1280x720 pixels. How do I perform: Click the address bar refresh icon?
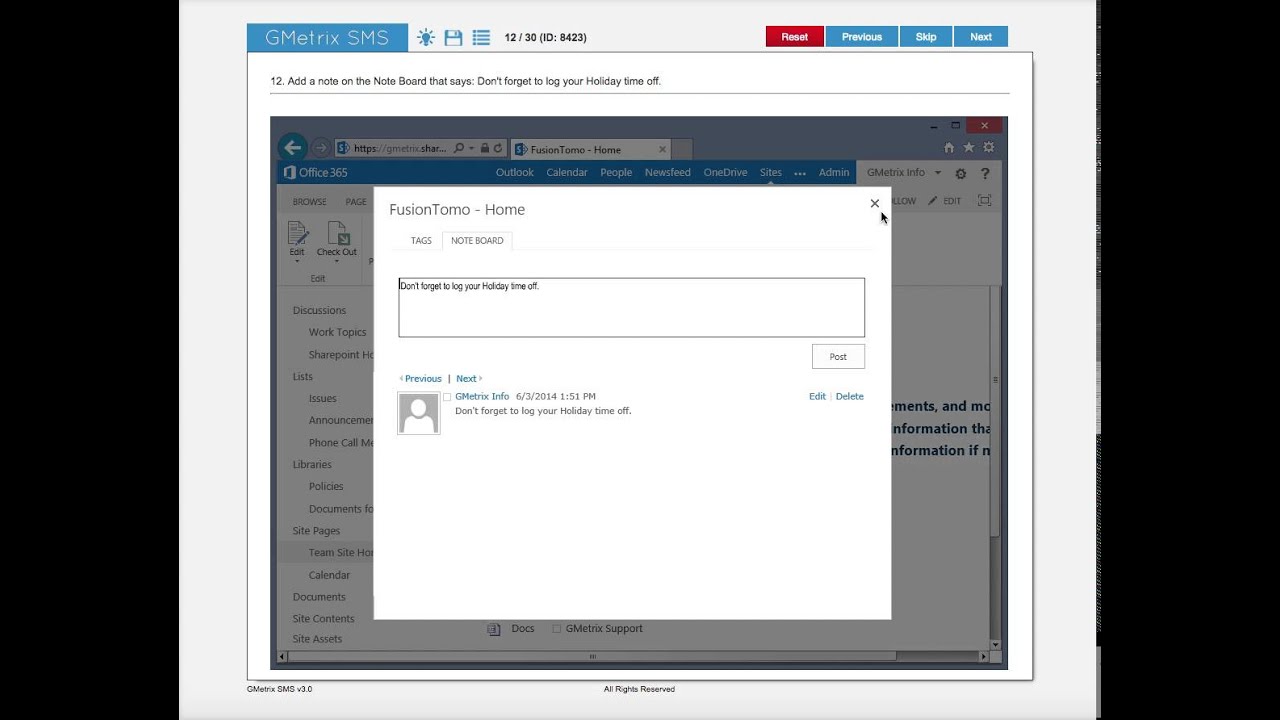coord(497,148)
